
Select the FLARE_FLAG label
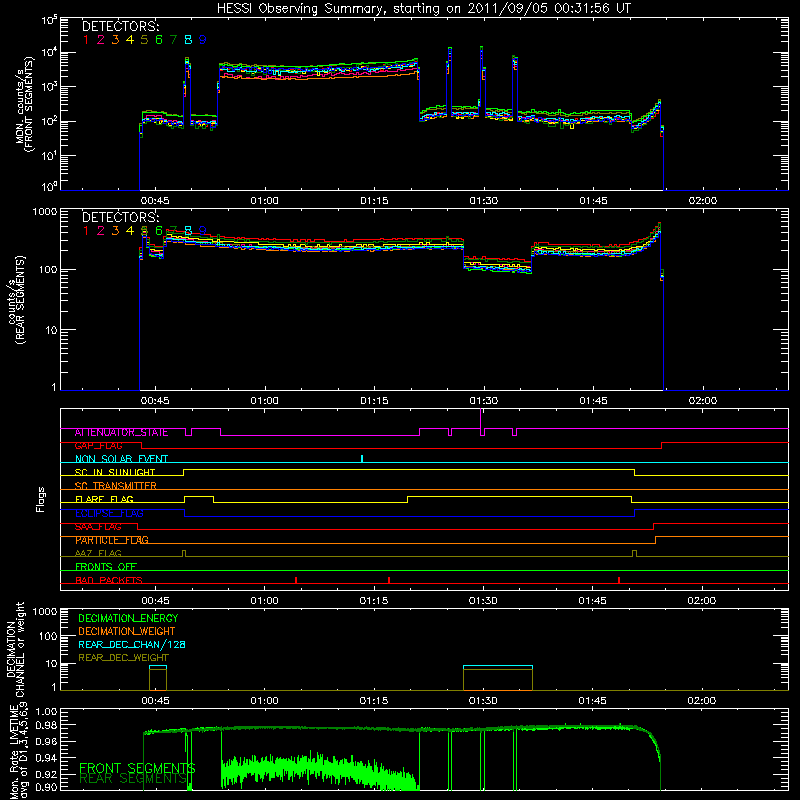point(104,499)
